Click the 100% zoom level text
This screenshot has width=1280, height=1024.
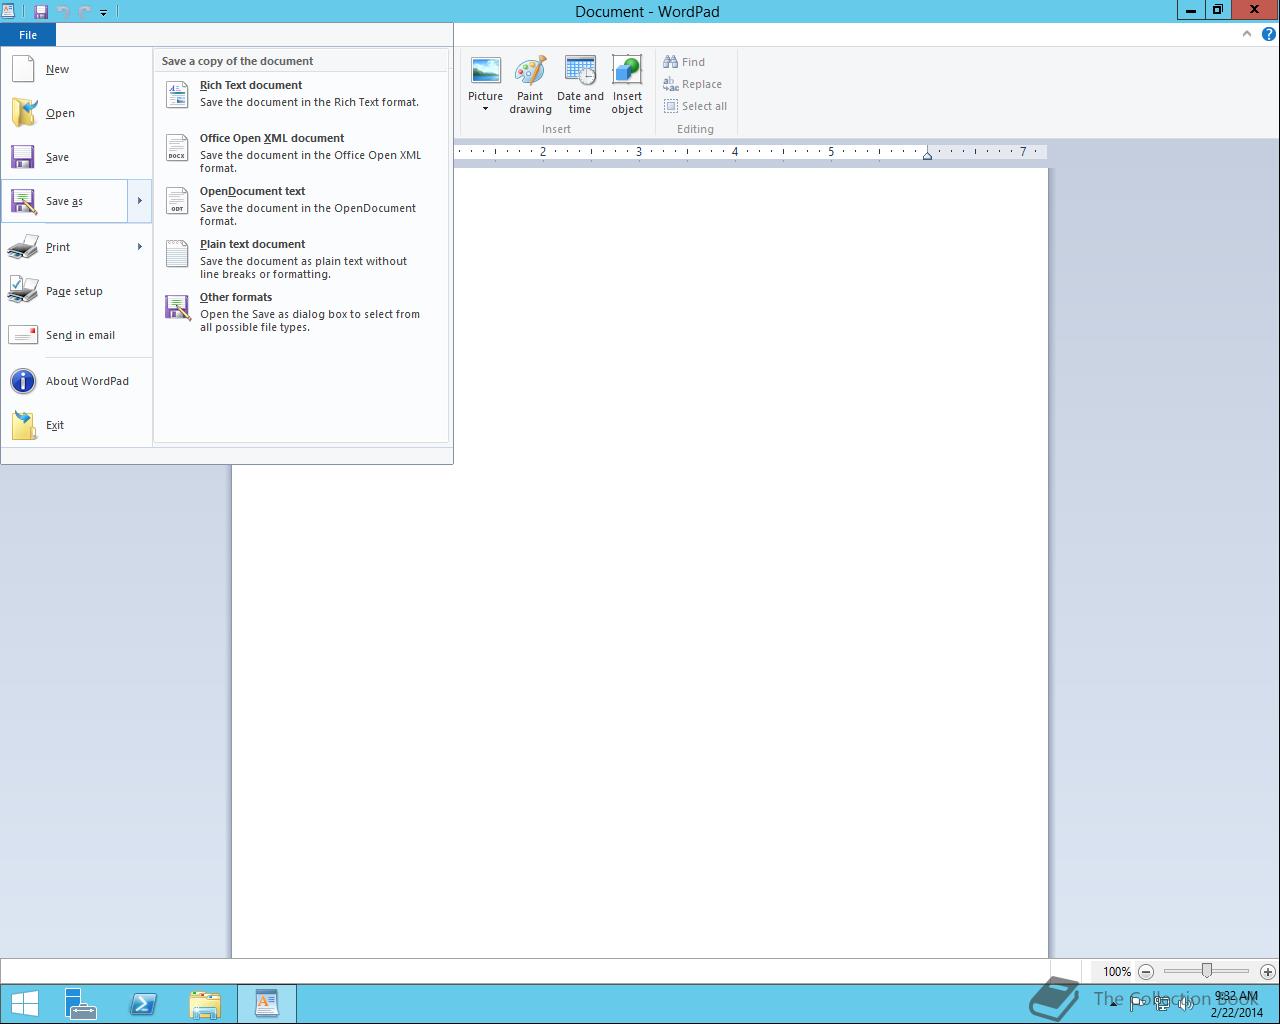(x=1117, y=971)
